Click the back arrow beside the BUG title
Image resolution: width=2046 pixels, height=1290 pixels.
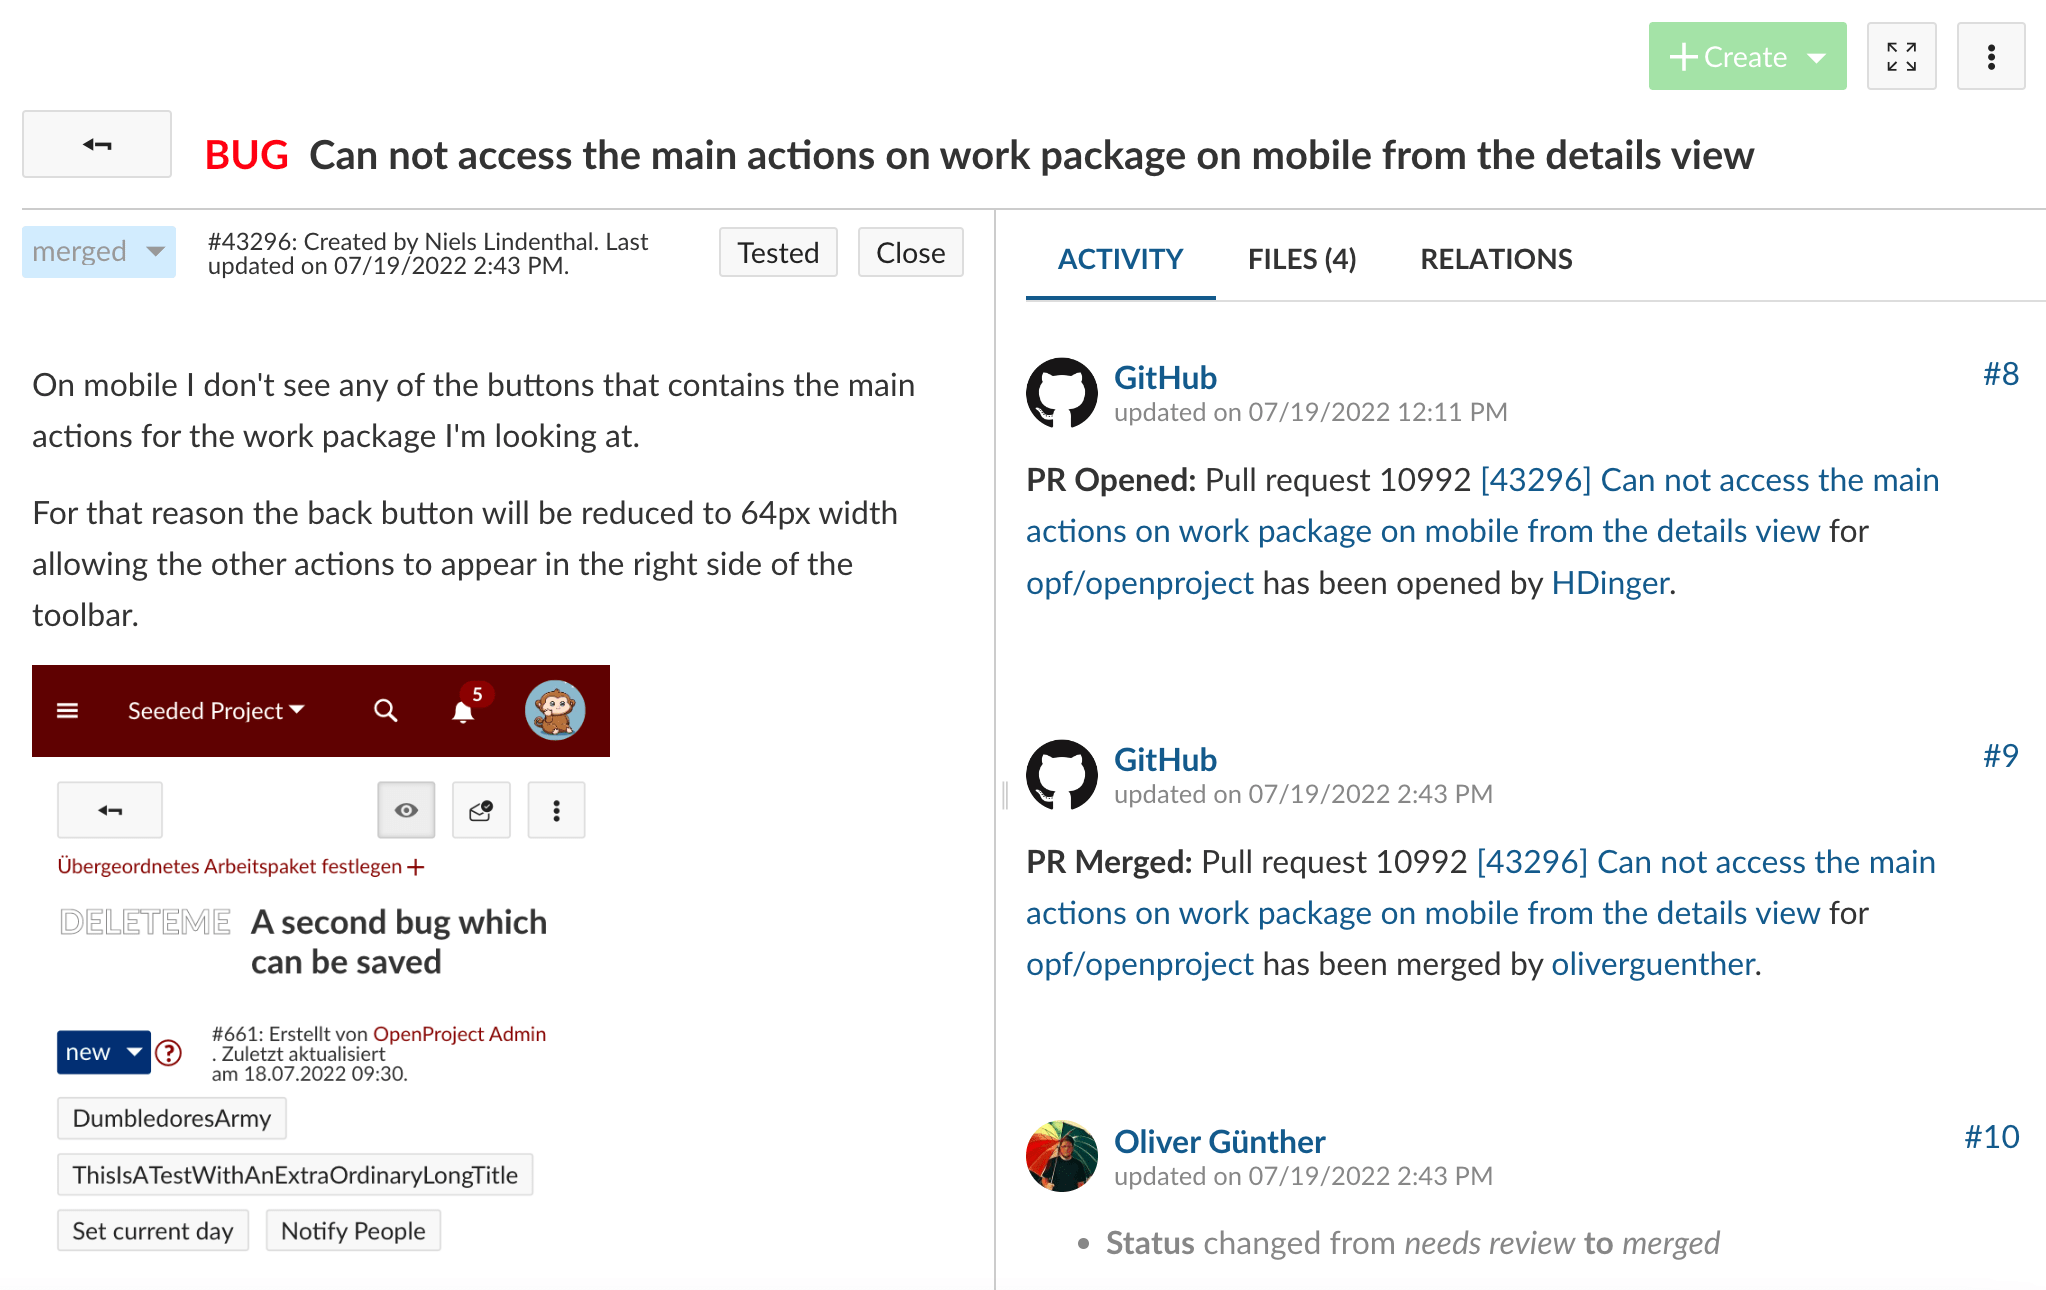[x=96, y=144]
